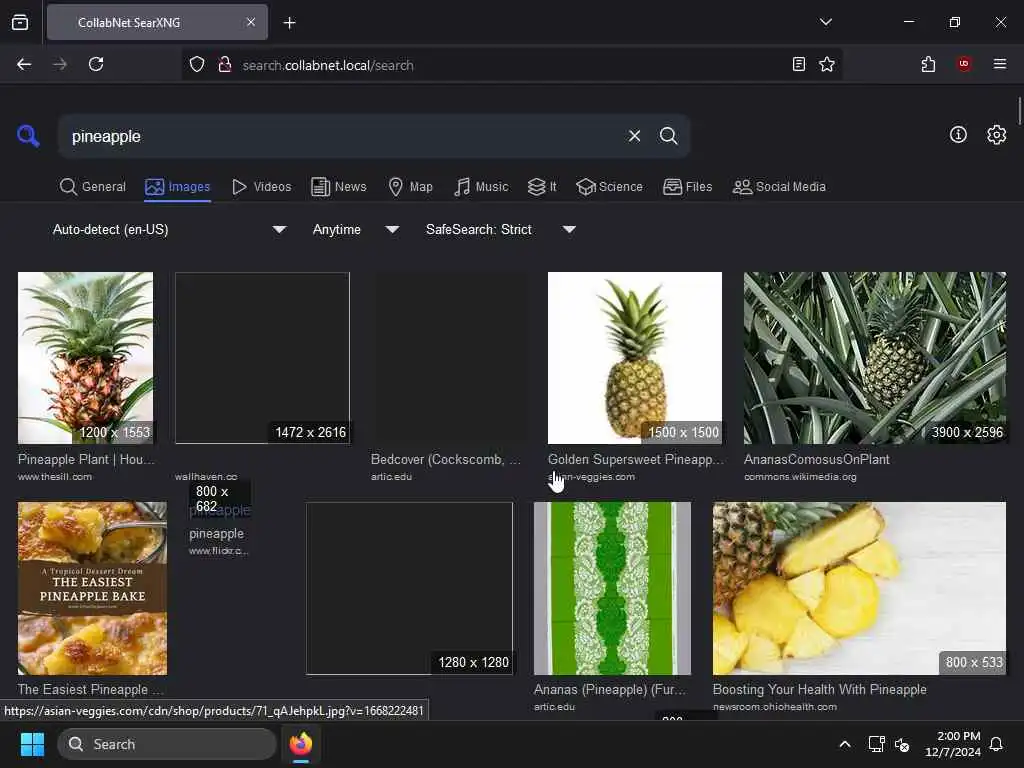
Task: Open the 1280 x 1280 blank thumbnail
Action: [409, 588]
